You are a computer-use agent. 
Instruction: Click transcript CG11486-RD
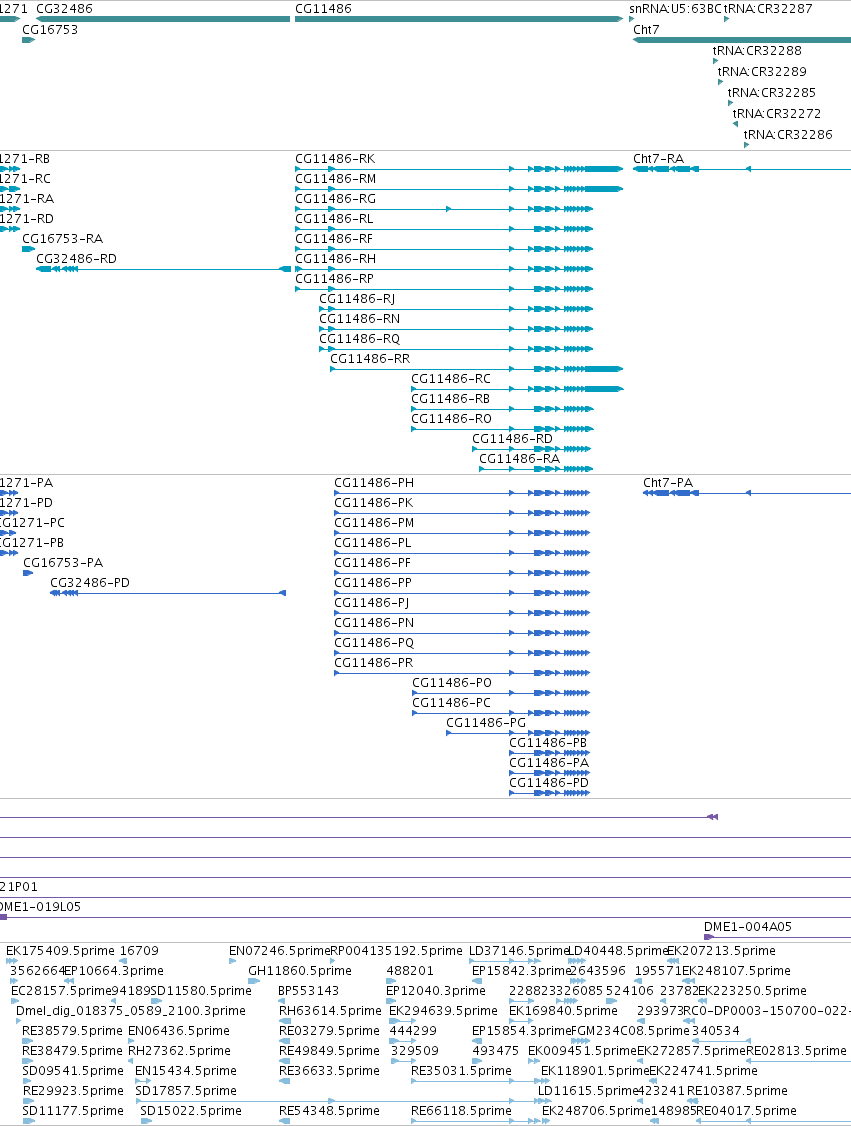coord(531,449)
